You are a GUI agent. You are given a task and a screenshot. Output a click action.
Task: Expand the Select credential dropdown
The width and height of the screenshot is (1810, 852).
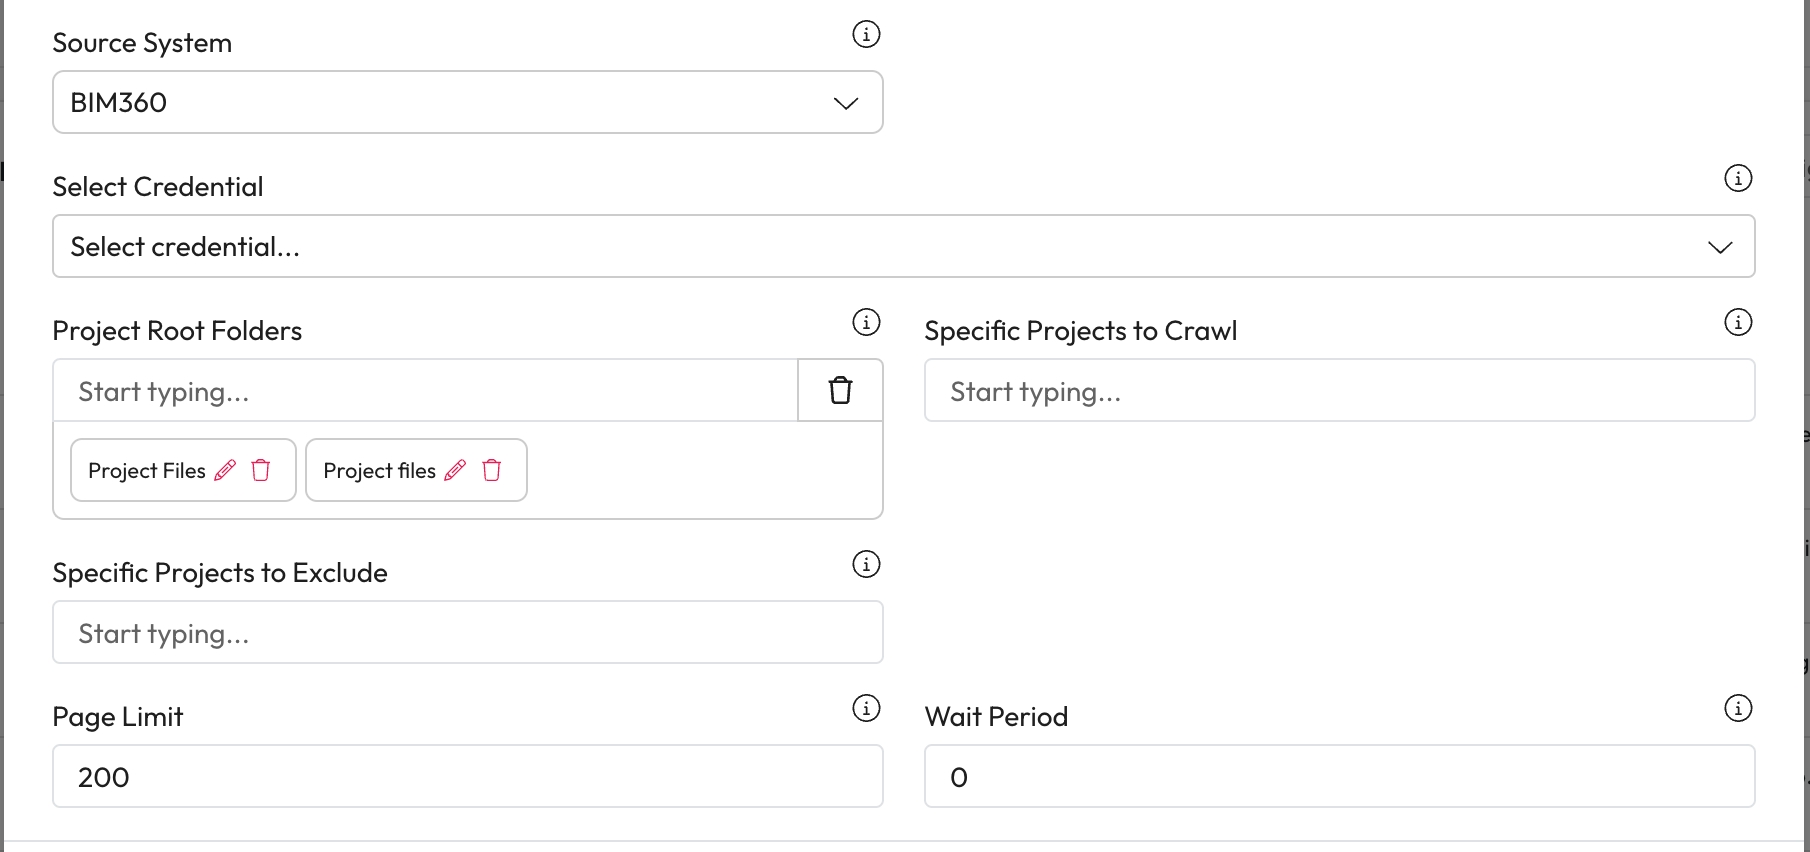pos(903,246)
